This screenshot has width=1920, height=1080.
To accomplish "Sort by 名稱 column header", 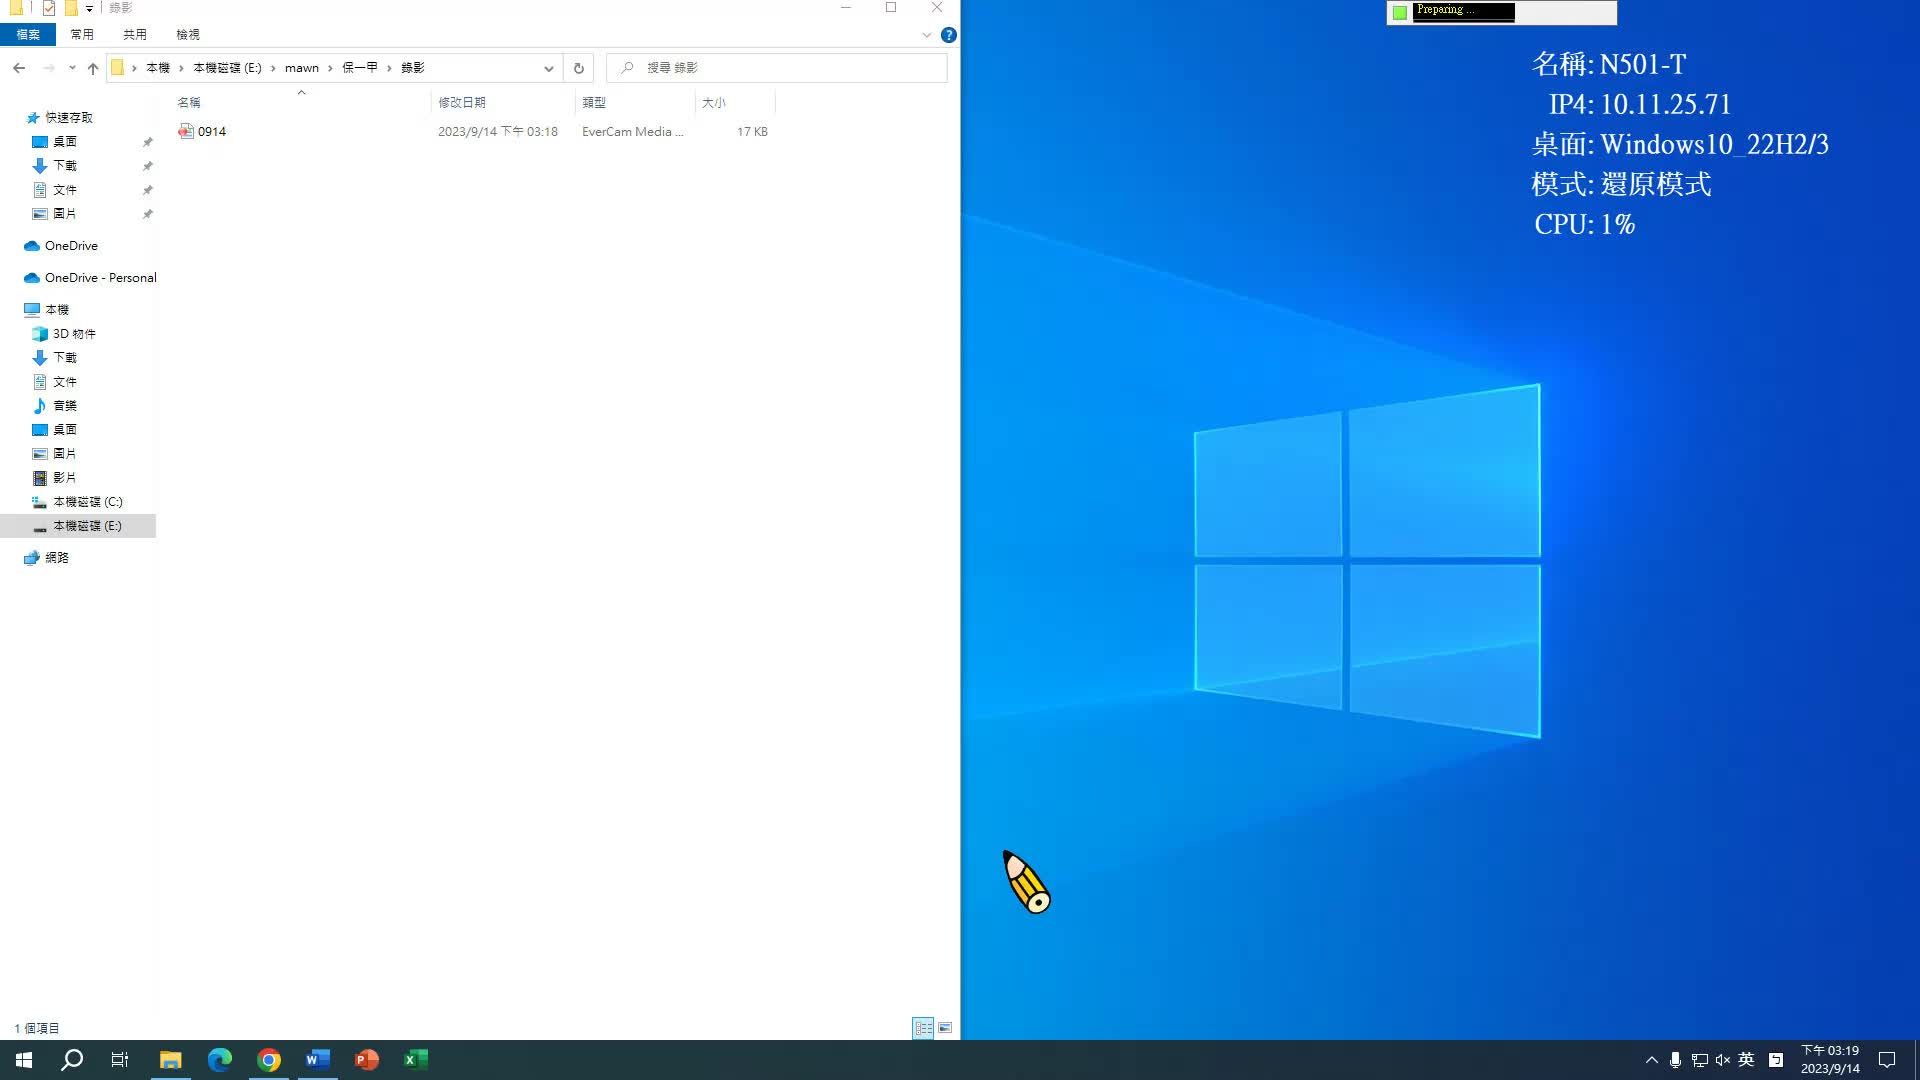I will coord(189,102).
